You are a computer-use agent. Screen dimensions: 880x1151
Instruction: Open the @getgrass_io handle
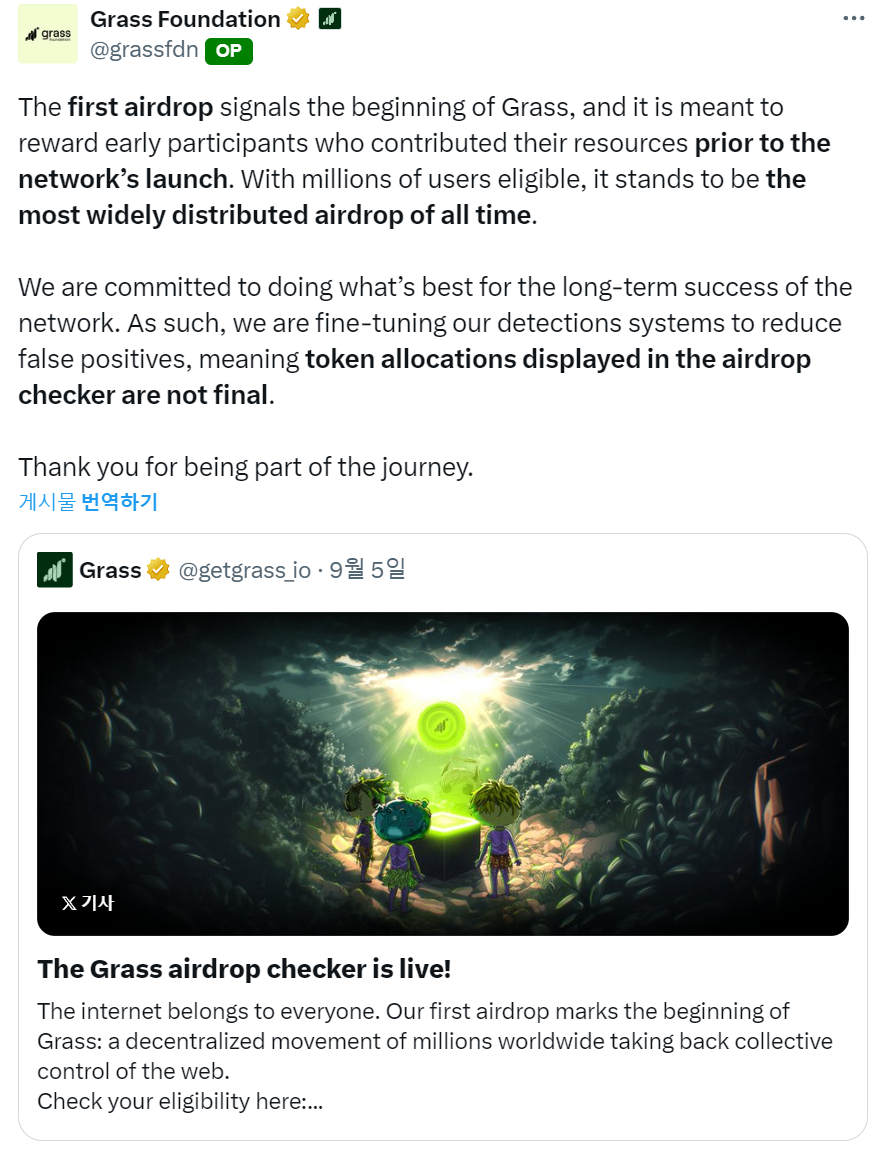(x=244, y=570)
